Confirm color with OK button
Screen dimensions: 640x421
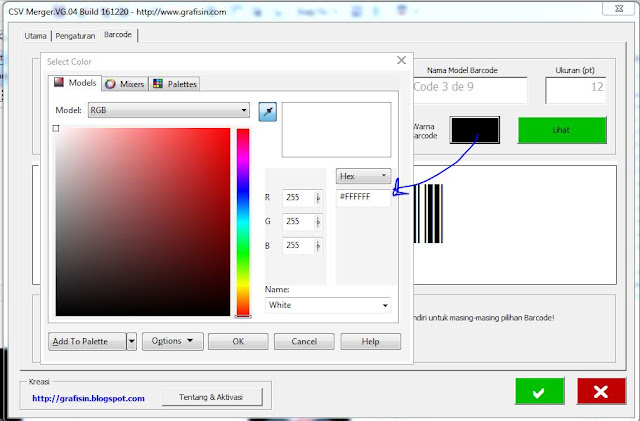tap(238, 341)
